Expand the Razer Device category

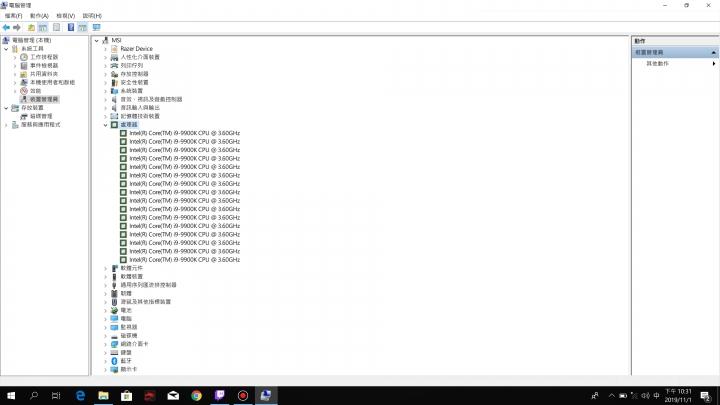point(105,49)
